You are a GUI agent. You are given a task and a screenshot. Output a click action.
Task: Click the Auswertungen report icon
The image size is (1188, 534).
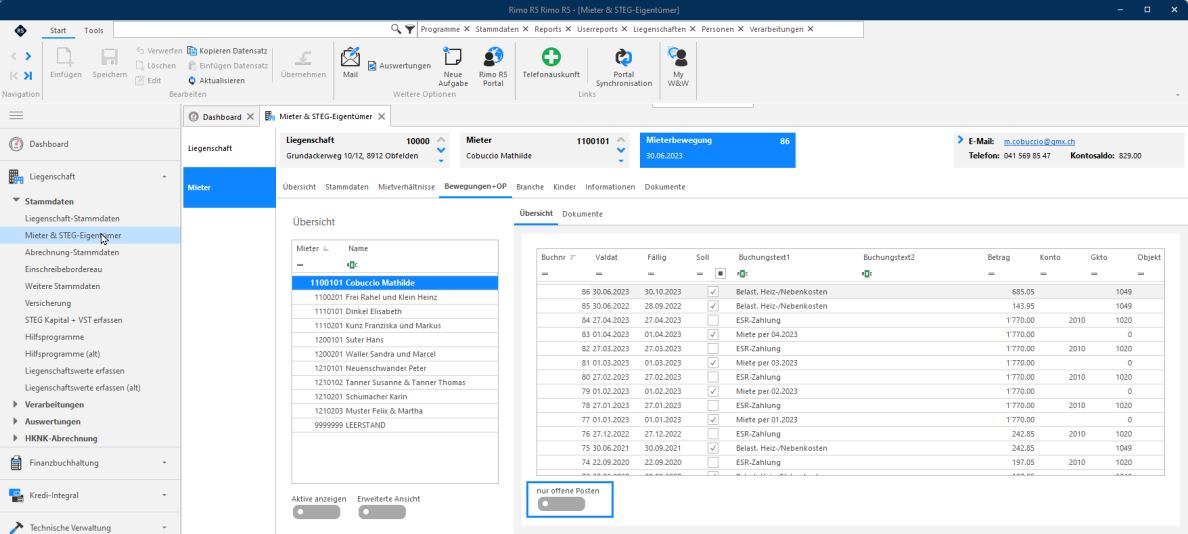pos(372,66)
